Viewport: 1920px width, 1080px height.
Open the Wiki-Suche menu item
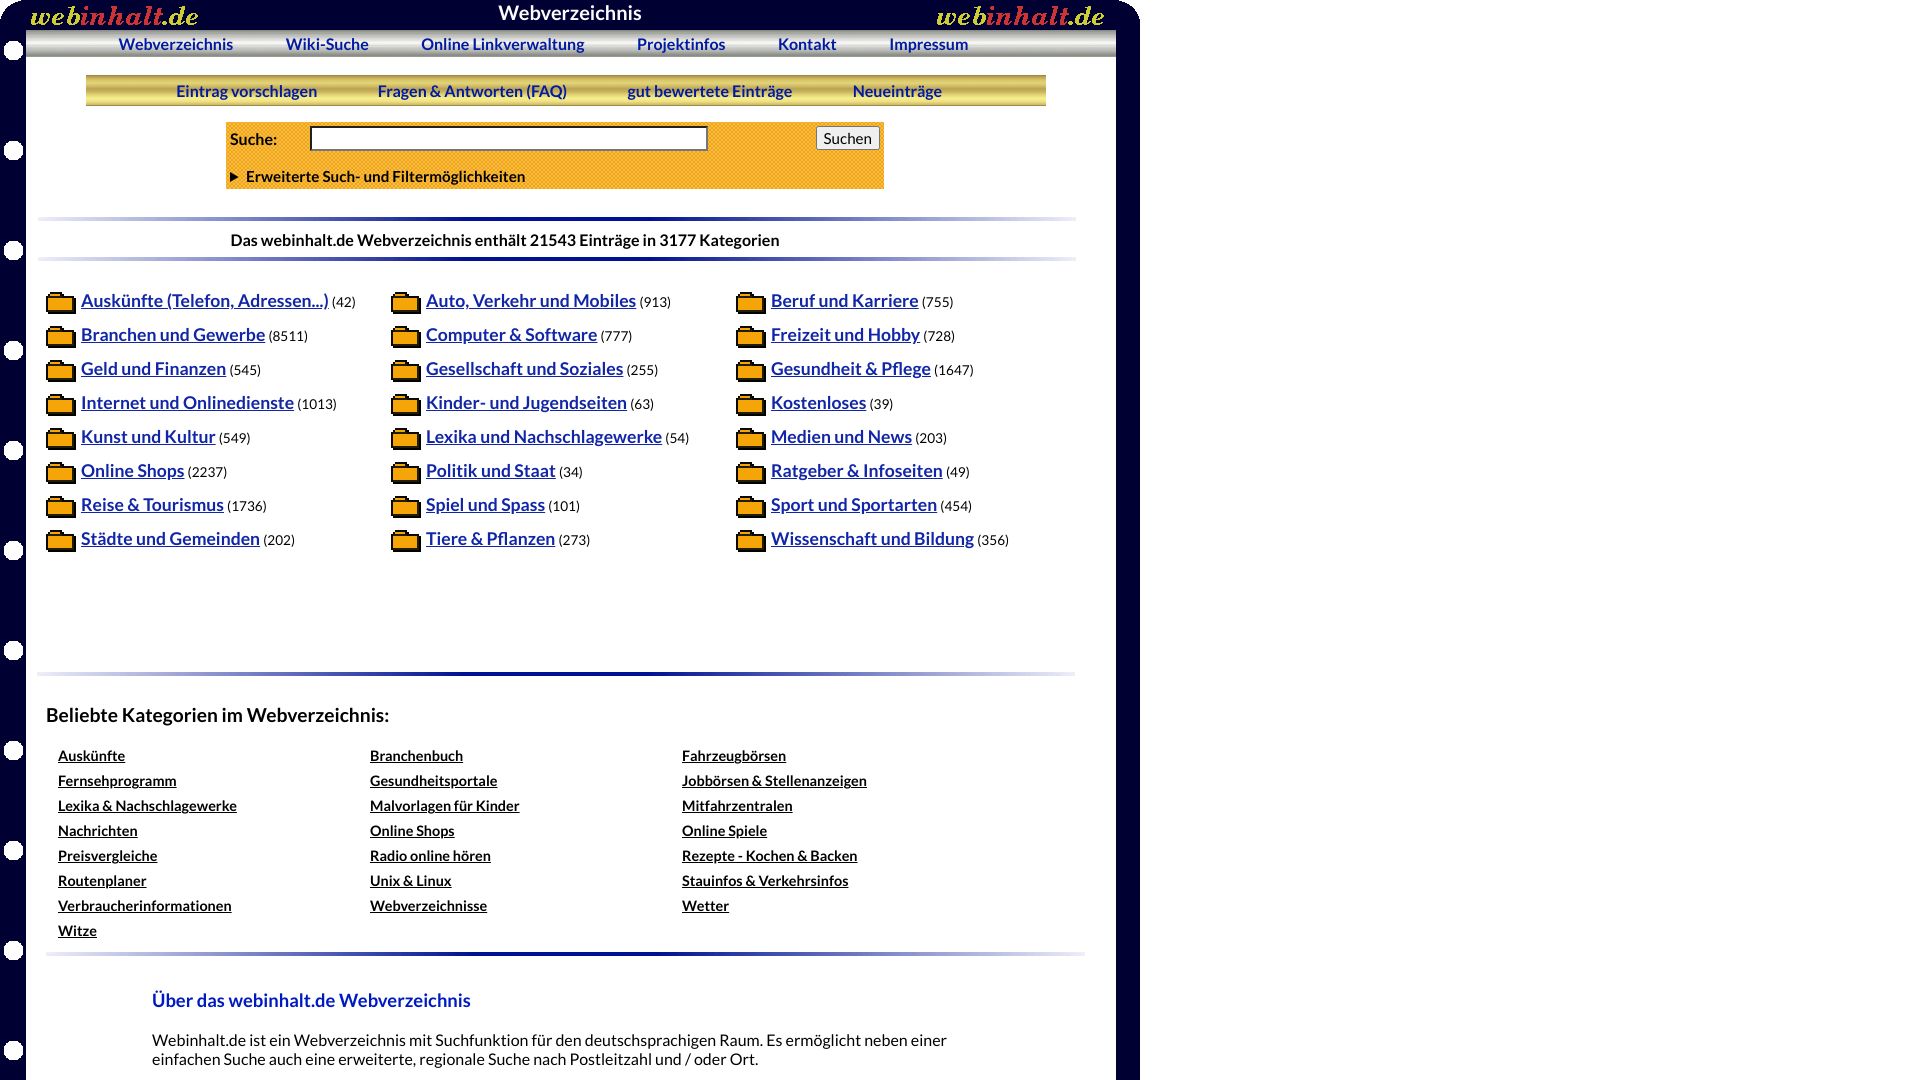click(327, 44)
